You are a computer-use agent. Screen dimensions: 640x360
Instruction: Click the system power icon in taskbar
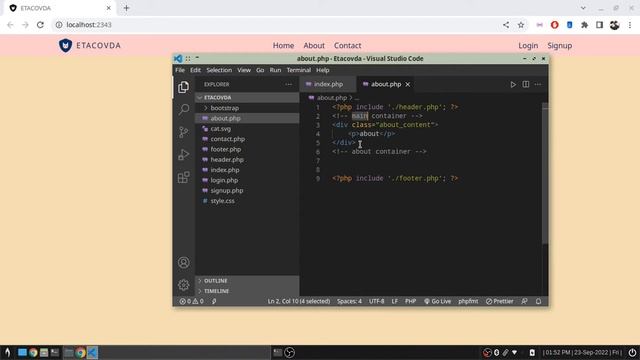click(632, 353)
